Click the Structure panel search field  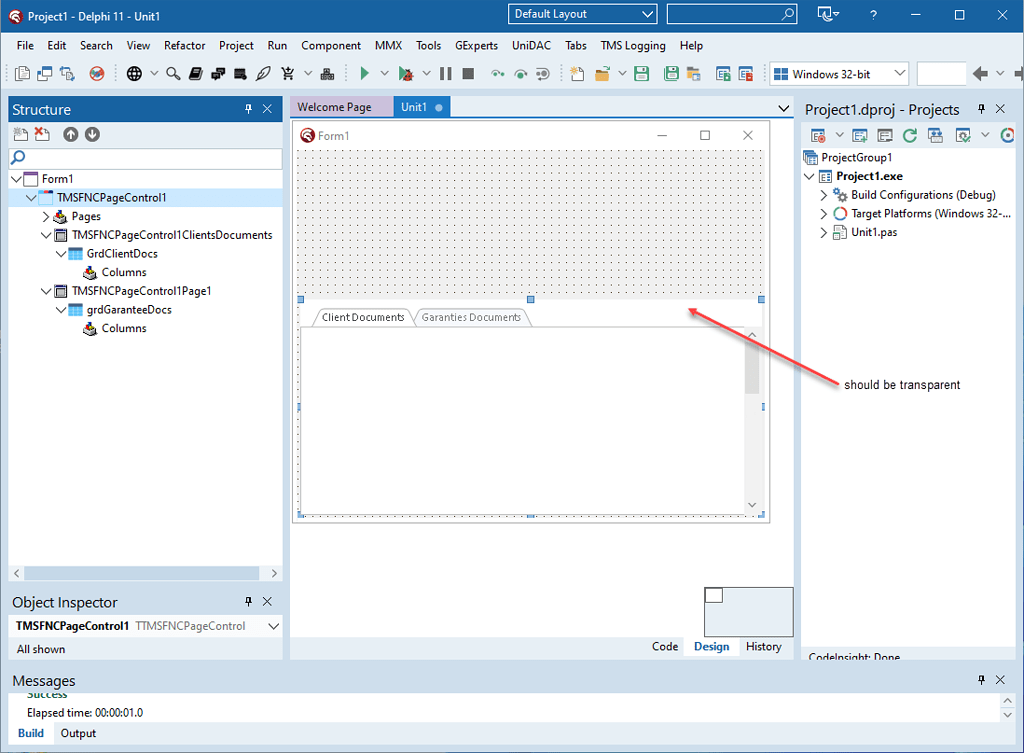tap(146, 157)
